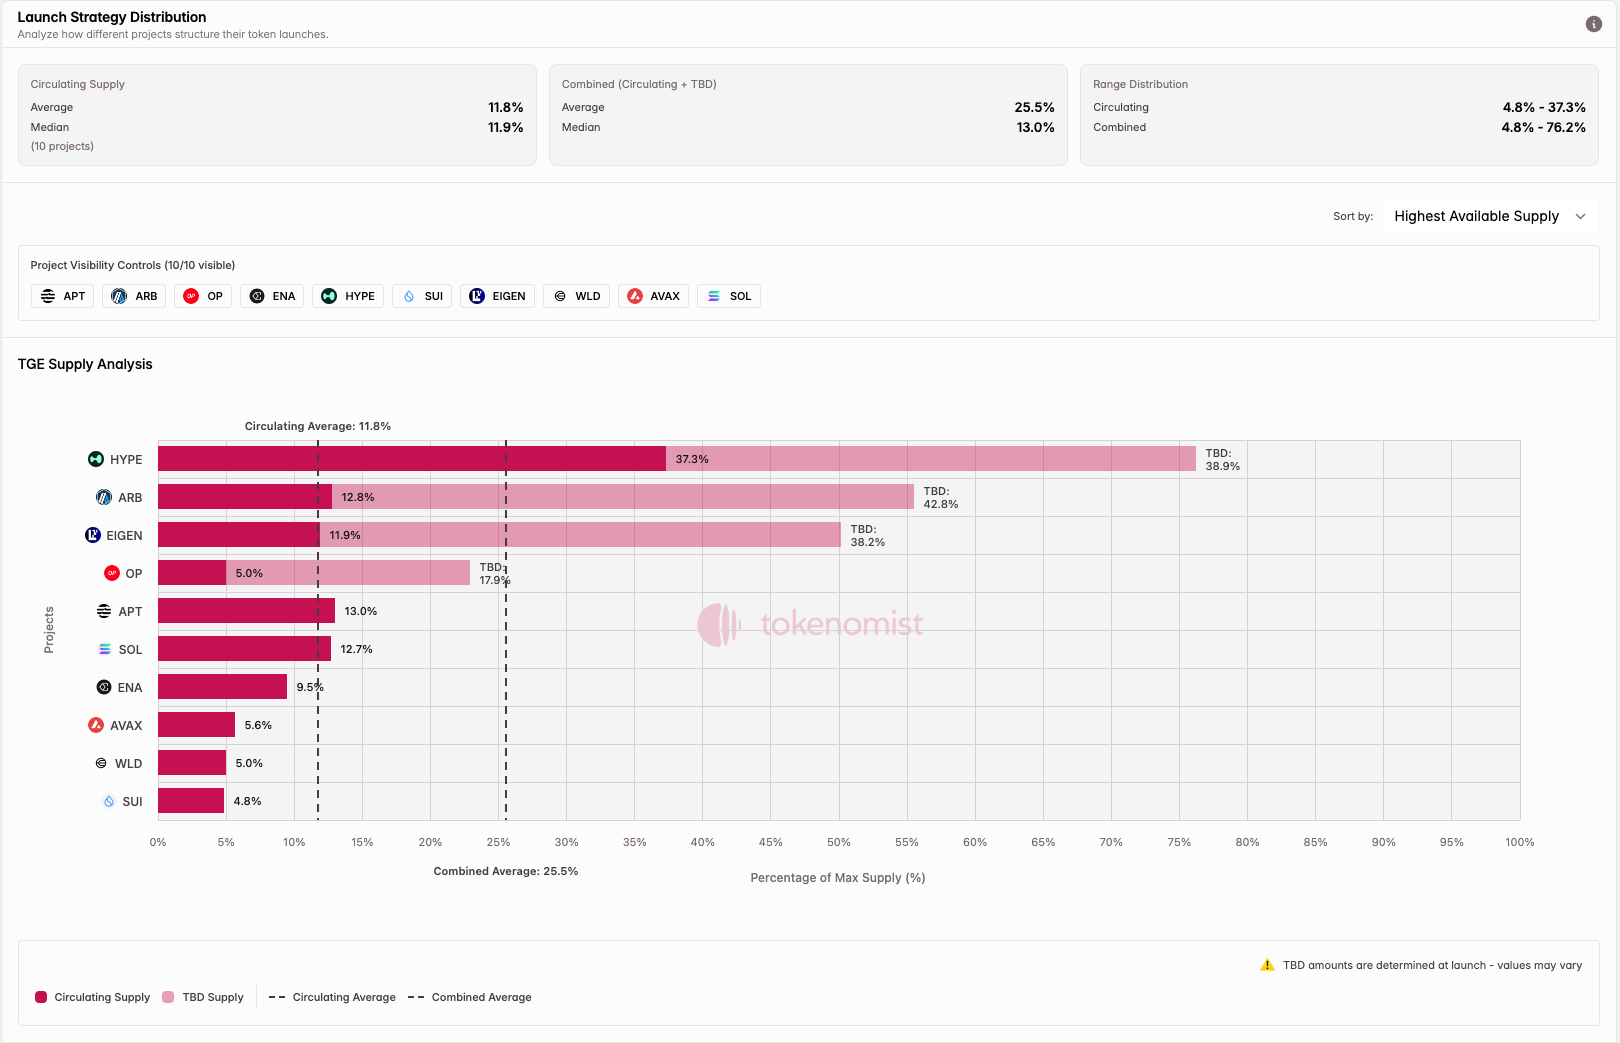Image resolution: width=1620 pixels, height=1043 pixels.
Task: Click Combined Average legend item
Action: pos(470,997)
